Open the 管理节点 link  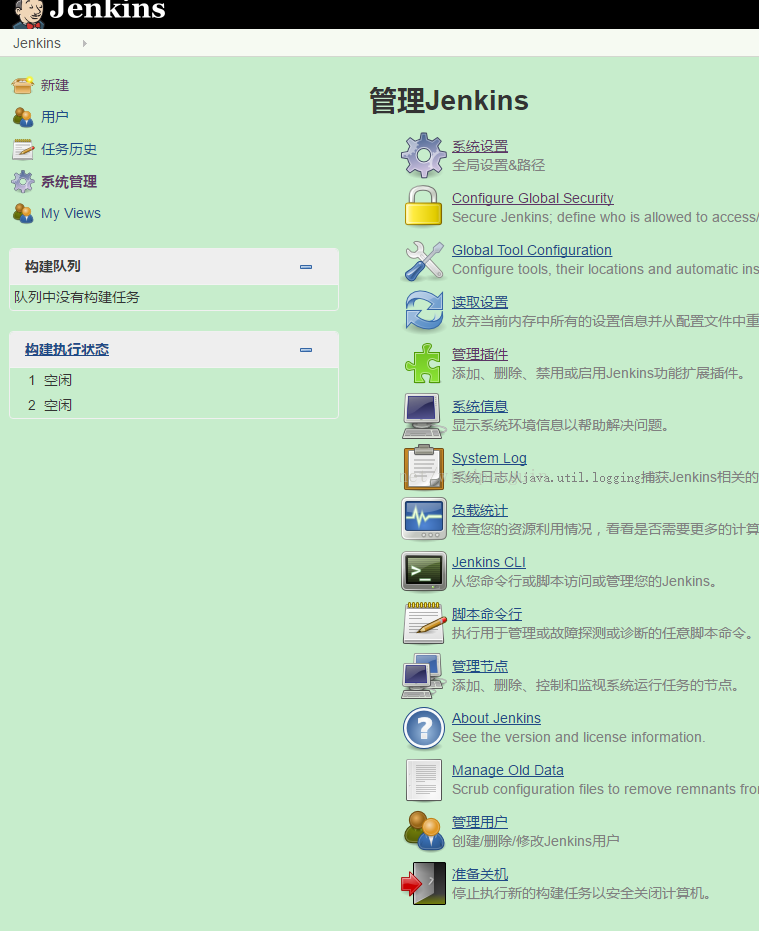480,666
